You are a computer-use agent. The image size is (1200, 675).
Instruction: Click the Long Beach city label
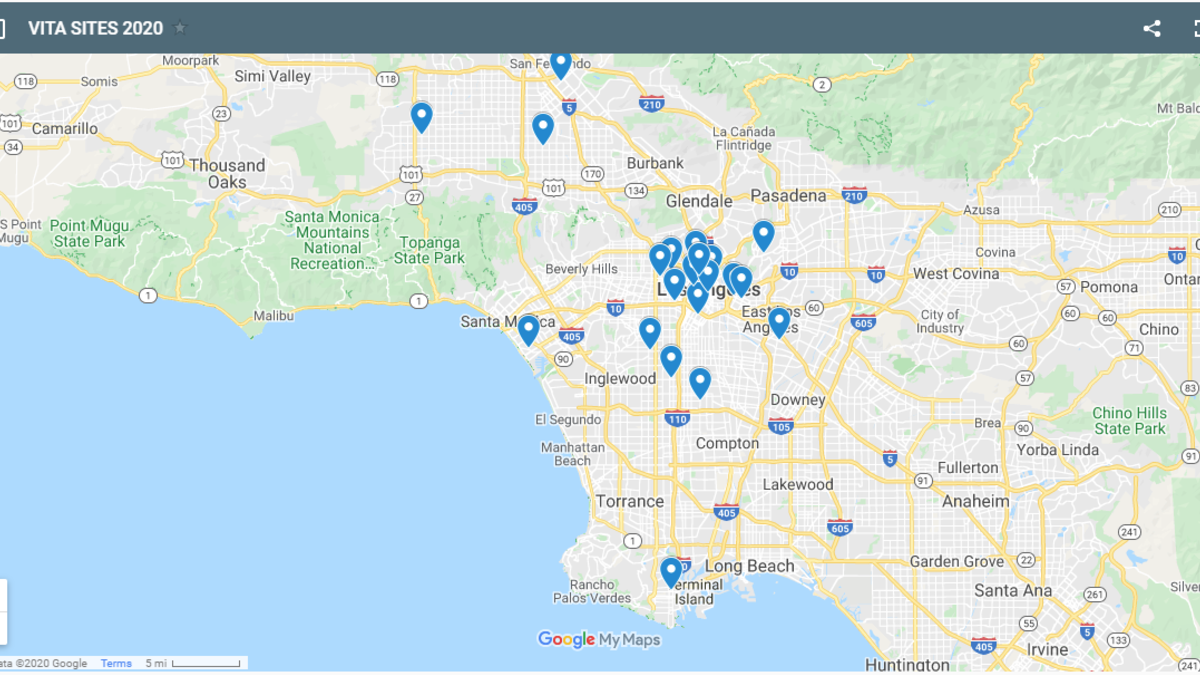[749, 566]
